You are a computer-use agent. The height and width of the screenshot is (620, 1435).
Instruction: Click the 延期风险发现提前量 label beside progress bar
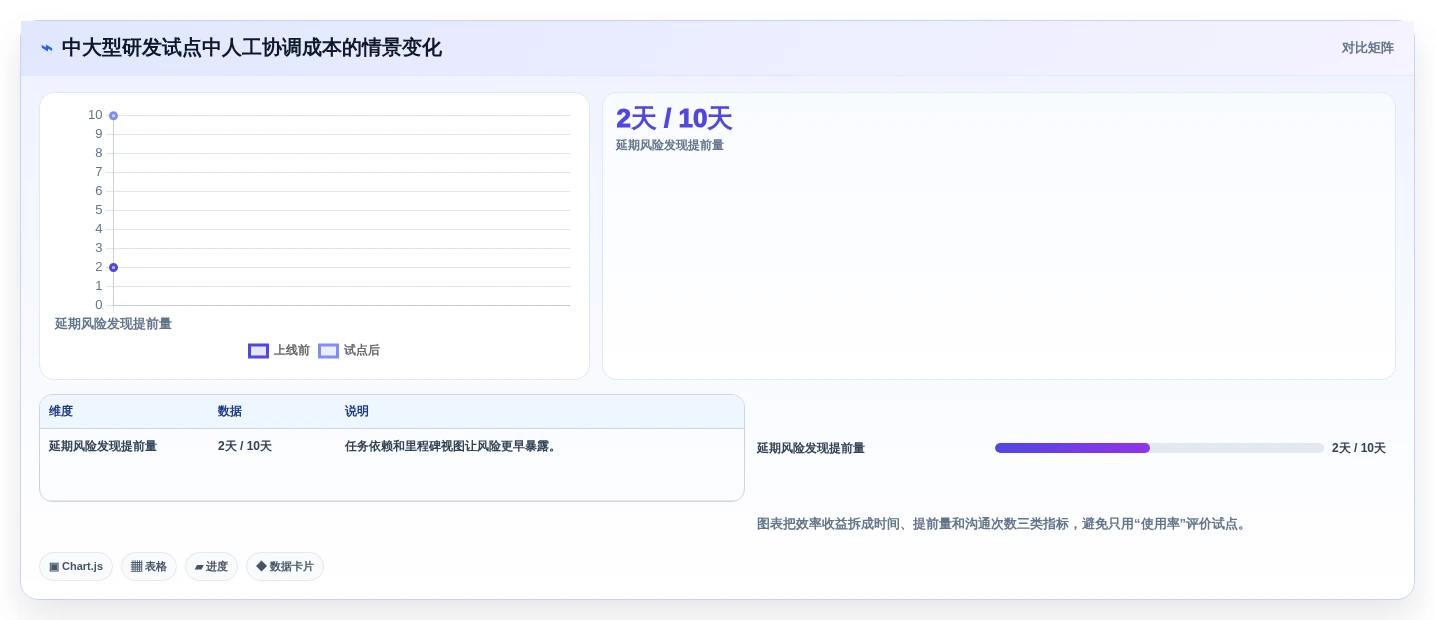(811, 449)
